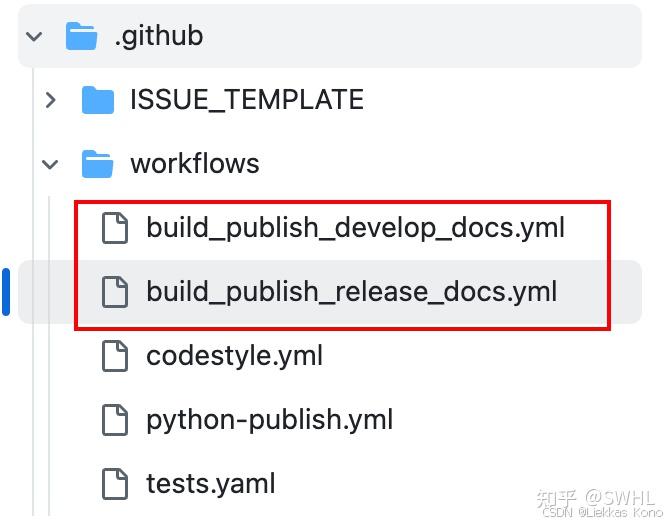Click the ISSUE_TEMPLATE folder icon

97,100
